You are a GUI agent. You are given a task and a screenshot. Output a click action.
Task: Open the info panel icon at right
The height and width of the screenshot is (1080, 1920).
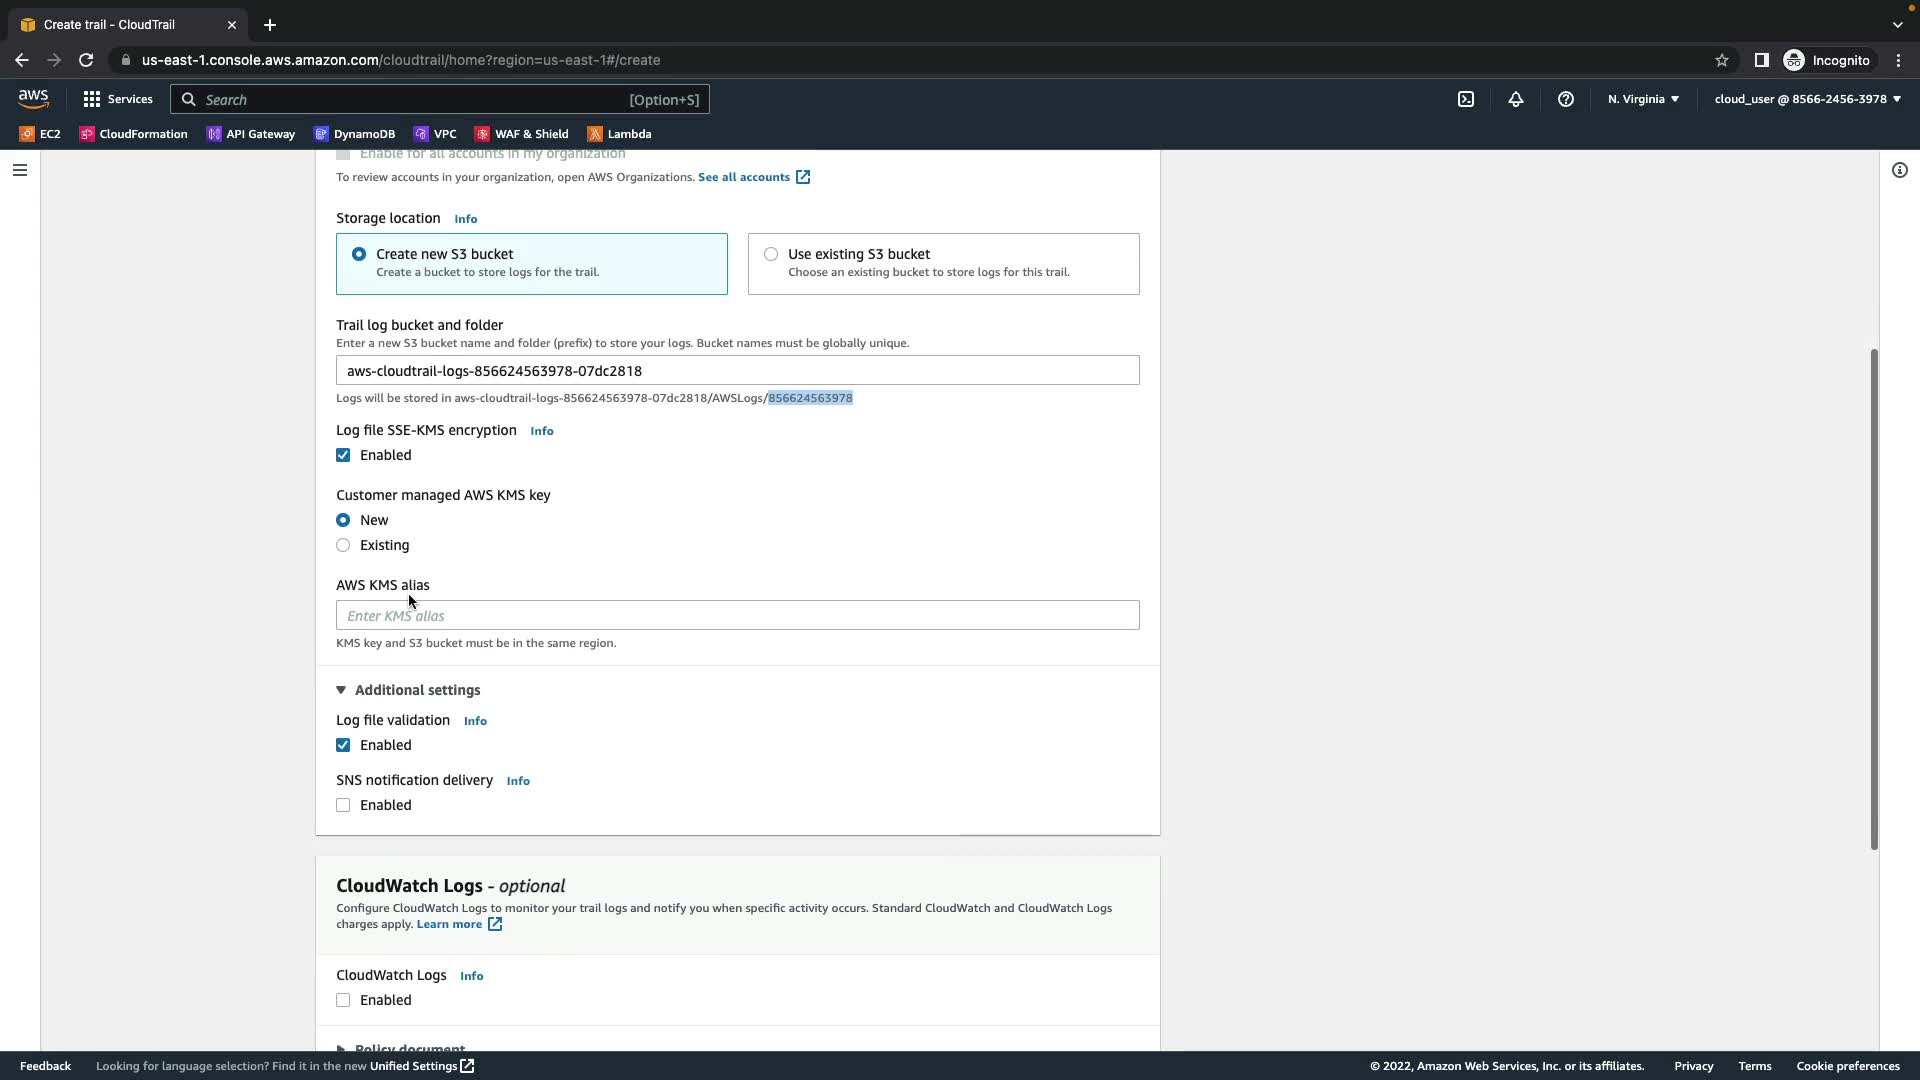tap(1899, 170)
